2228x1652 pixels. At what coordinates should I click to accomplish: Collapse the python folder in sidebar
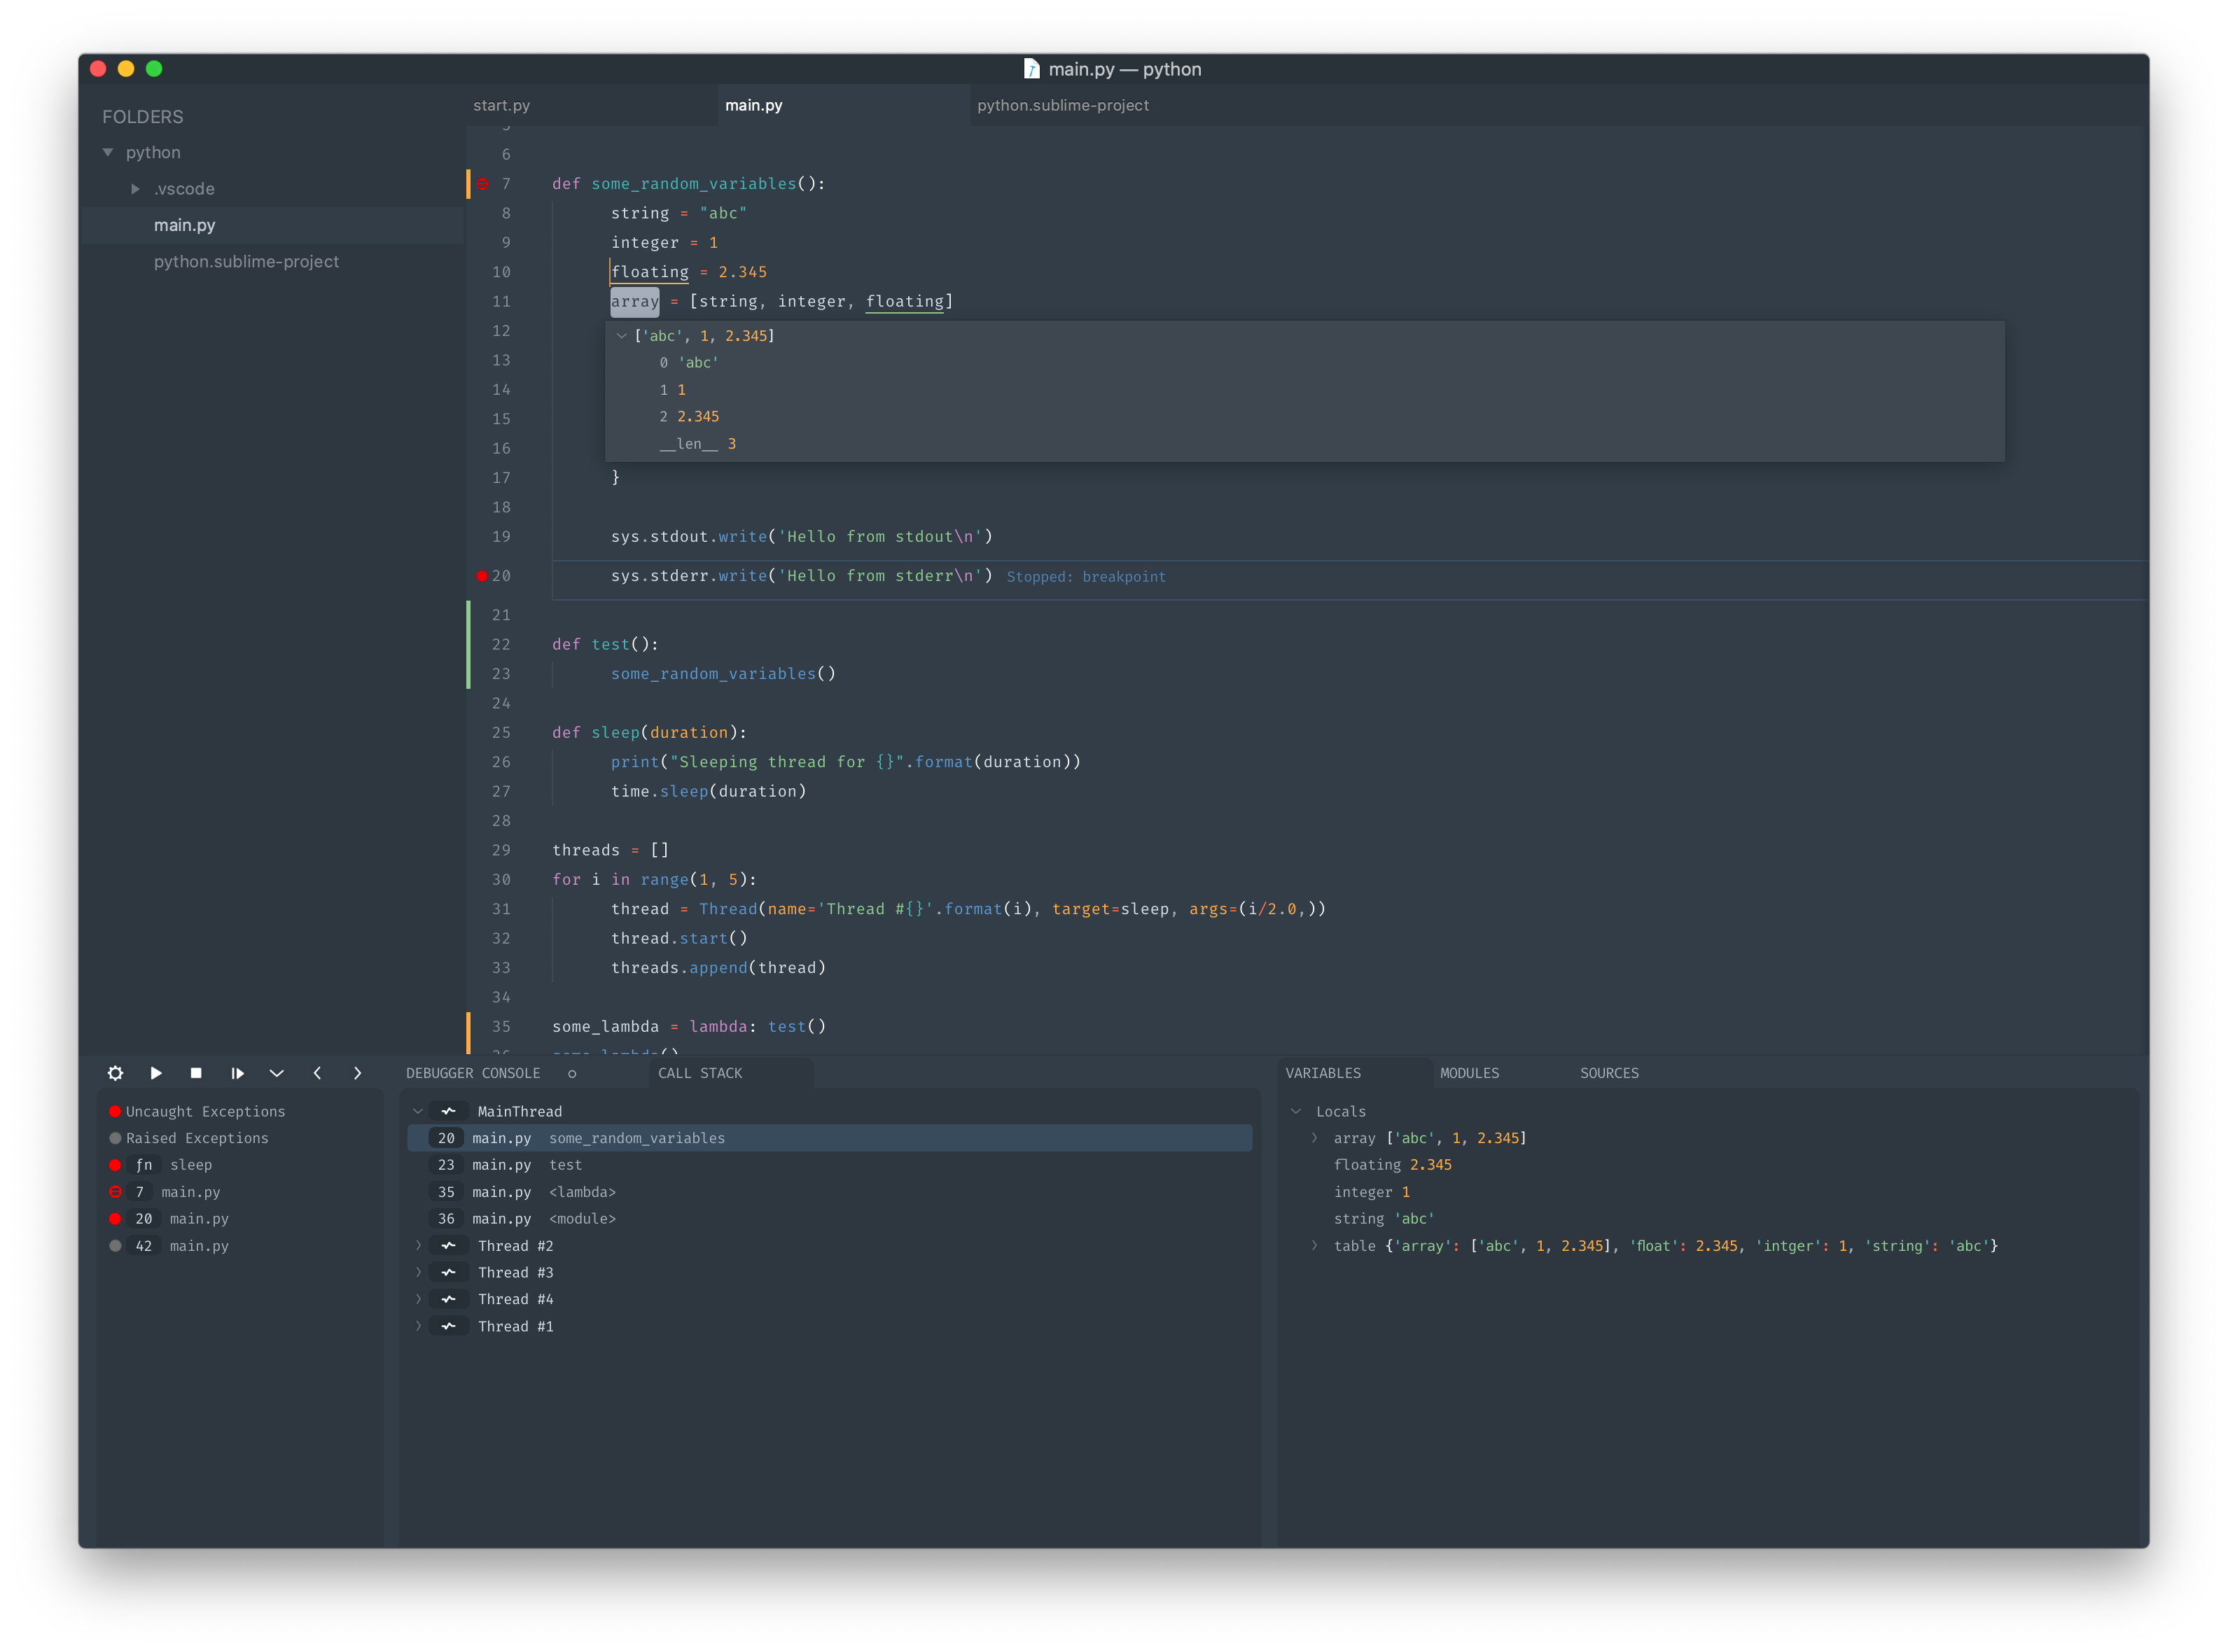click(108, 152)
